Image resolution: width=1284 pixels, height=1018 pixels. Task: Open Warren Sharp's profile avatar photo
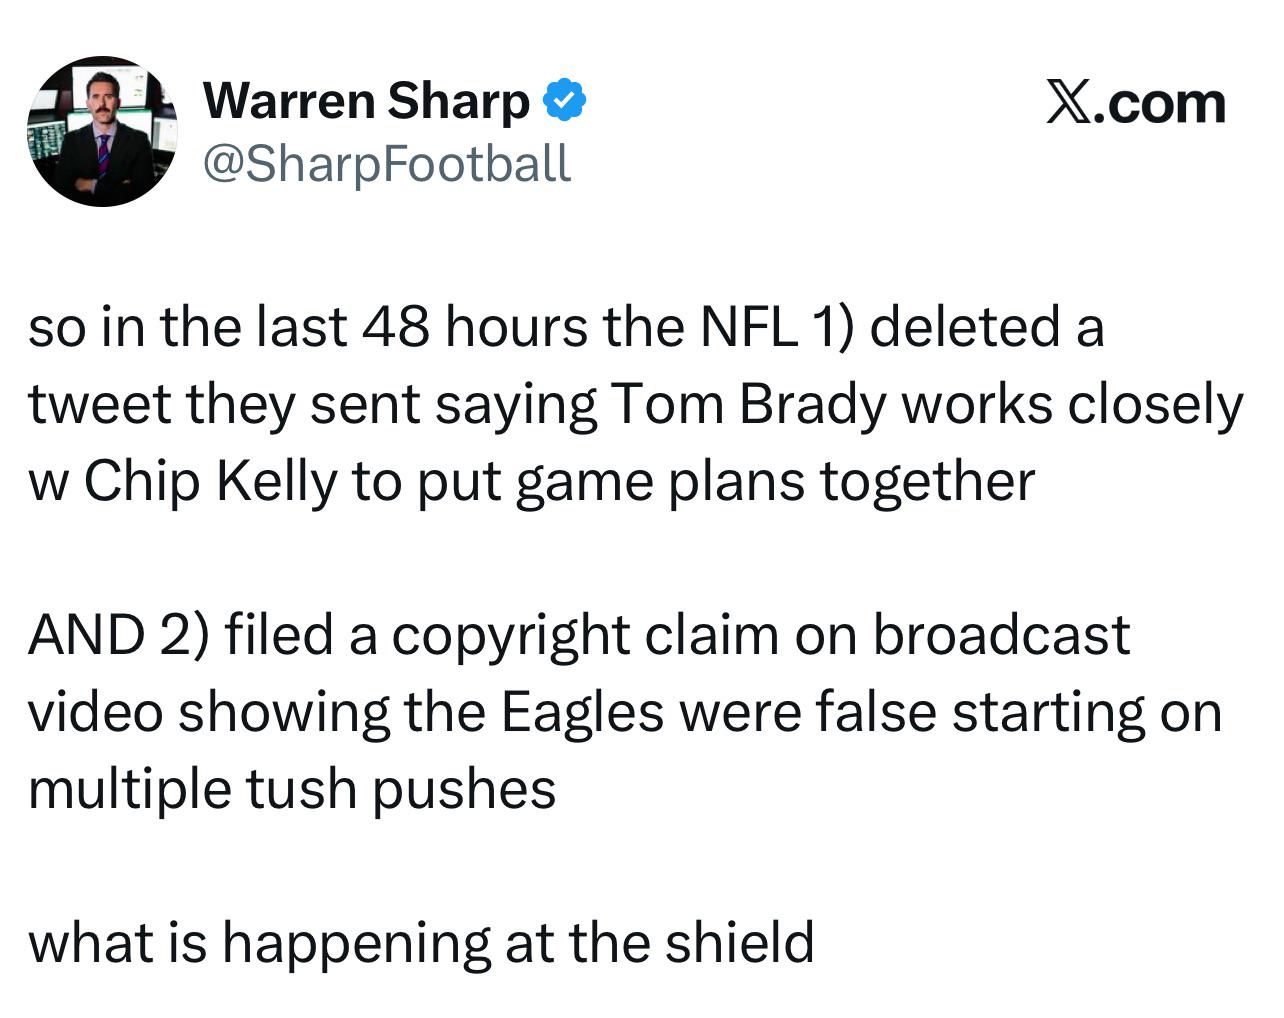pyautogui.click(x=101, y=131)
